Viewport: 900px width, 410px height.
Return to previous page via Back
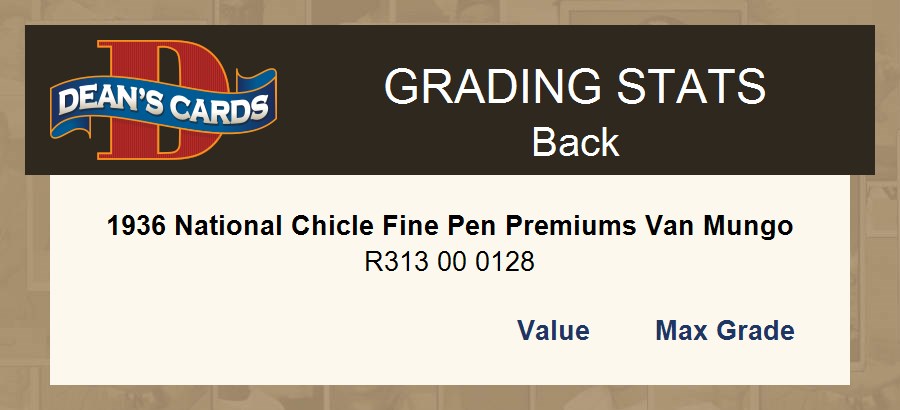[575, 143]
